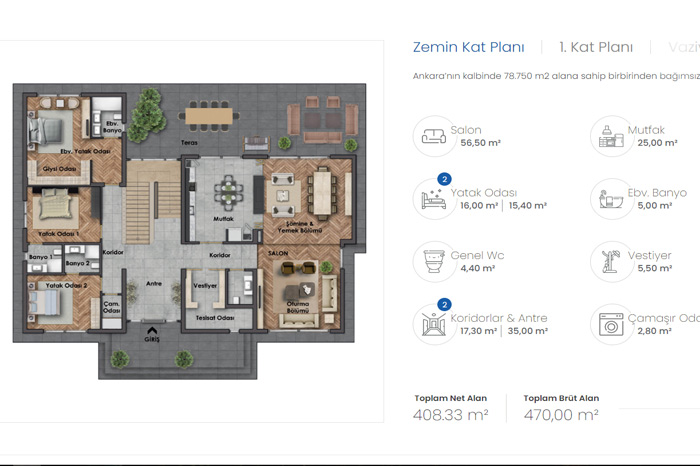Click the Vestiyer label in the room list
This screenshot has width=700, height=466.
click(650, 255)
